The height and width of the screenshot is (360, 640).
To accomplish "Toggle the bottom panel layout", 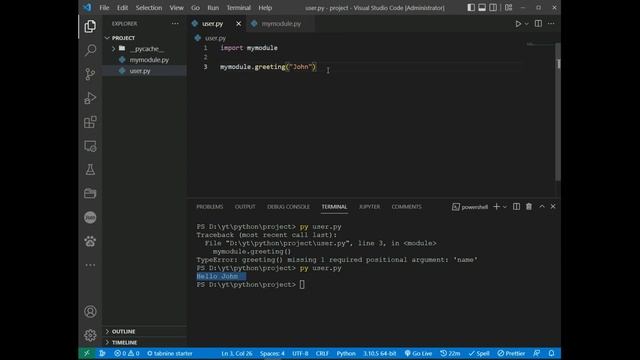I will pyautogui.click(x=482, y=8).
